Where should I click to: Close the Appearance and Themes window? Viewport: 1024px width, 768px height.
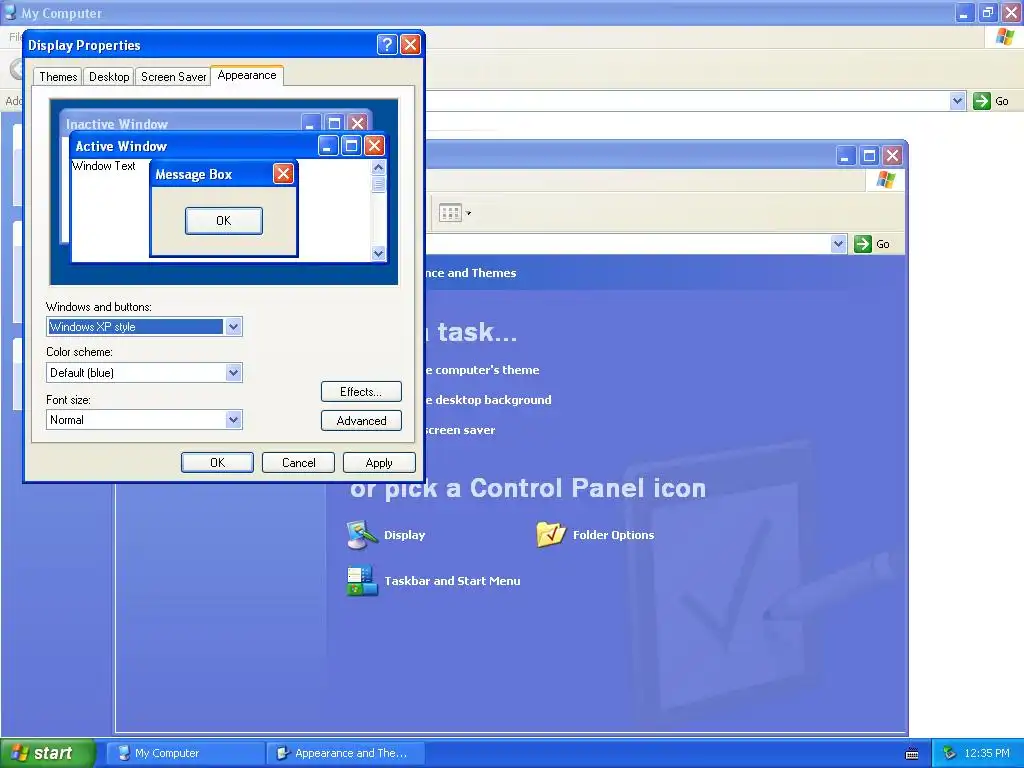(x=892, y=155)
